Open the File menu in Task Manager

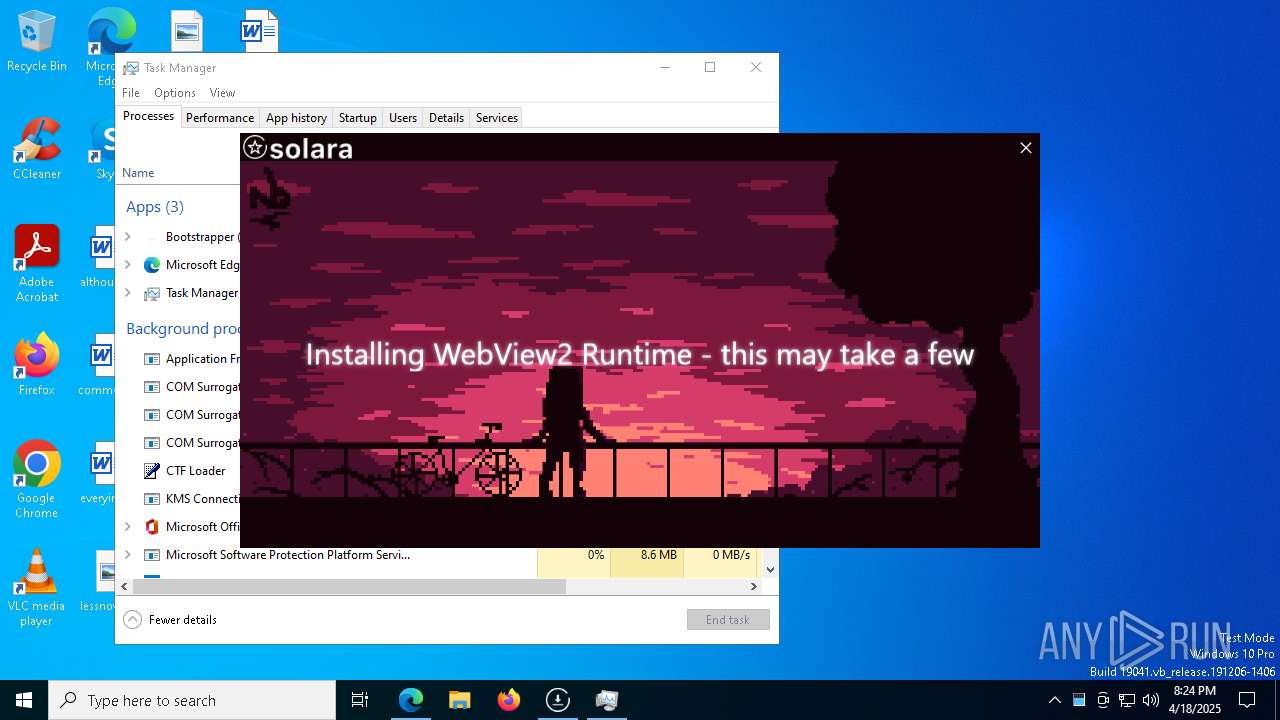pos(131,93)
